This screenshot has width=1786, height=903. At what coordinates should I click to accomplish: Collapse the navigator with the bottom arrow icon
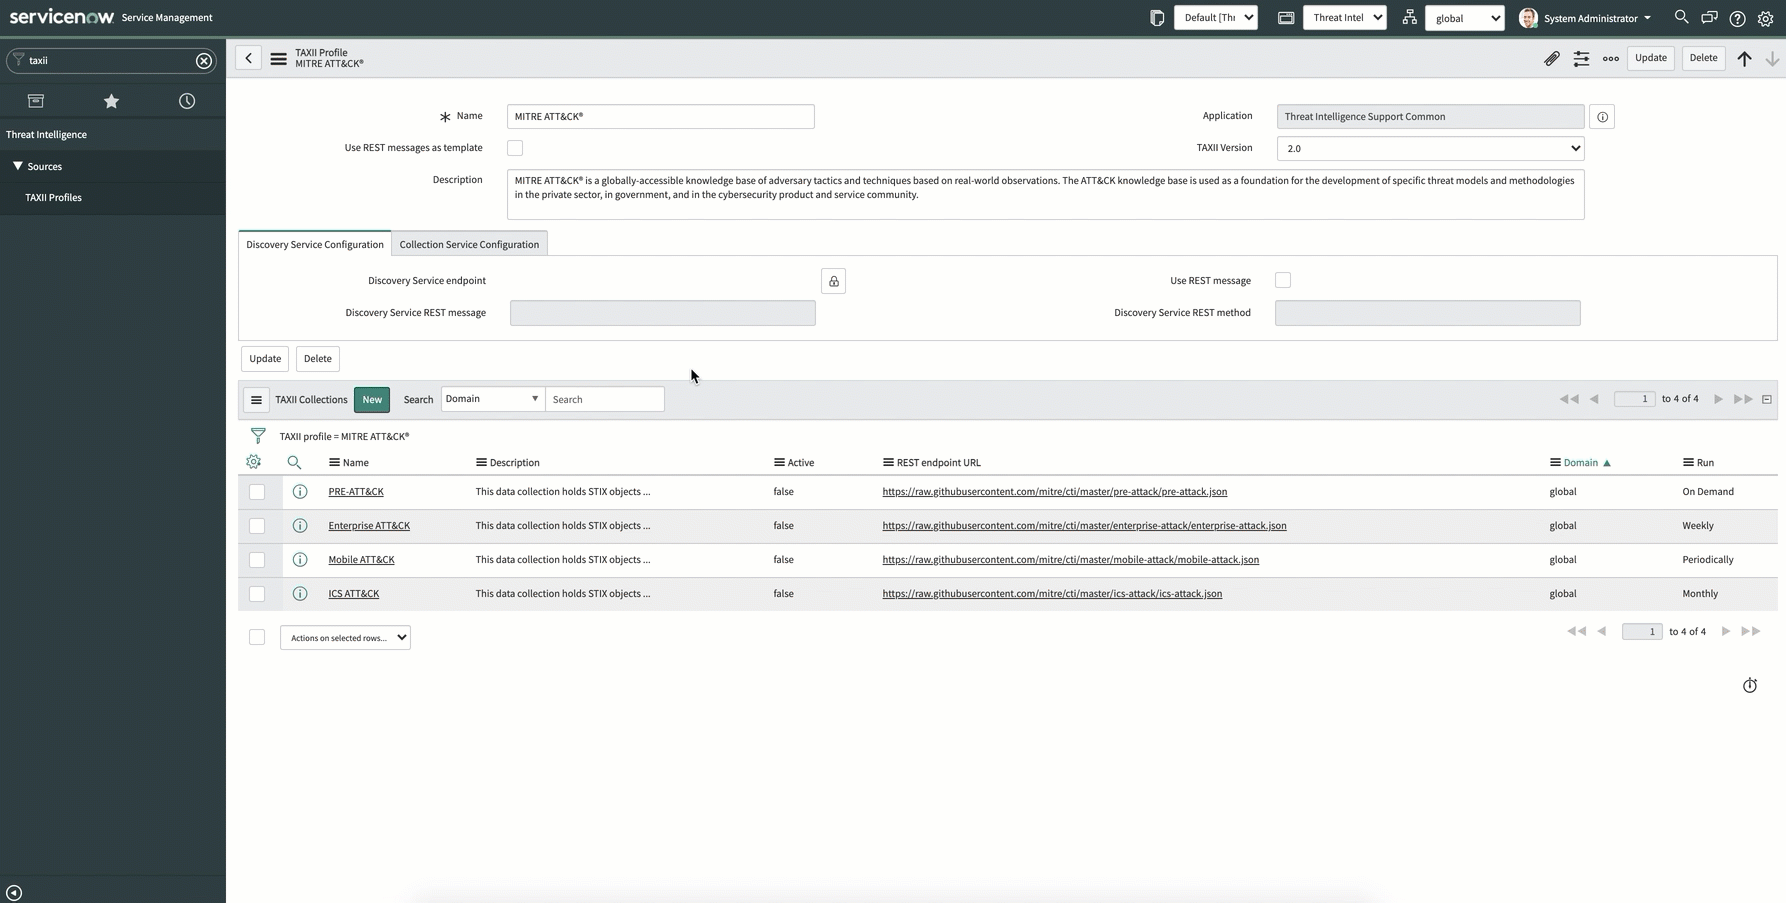pos(14,893)
